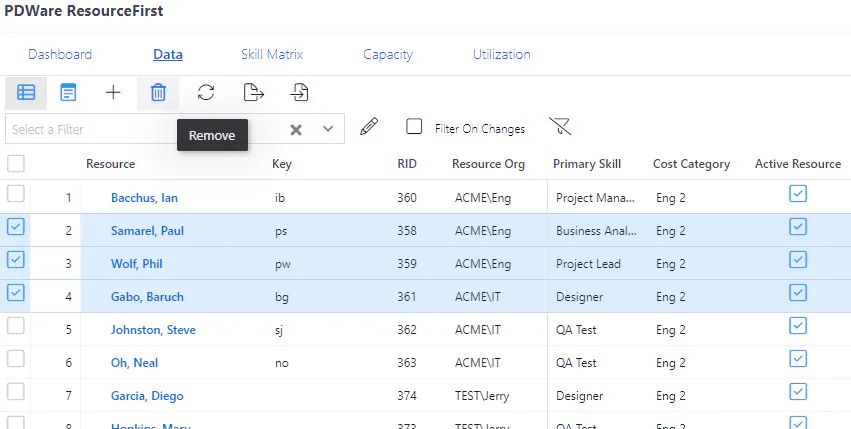Open the Samarel, Paul resource link
Screen dimensions: 851x429
[147, 231]
